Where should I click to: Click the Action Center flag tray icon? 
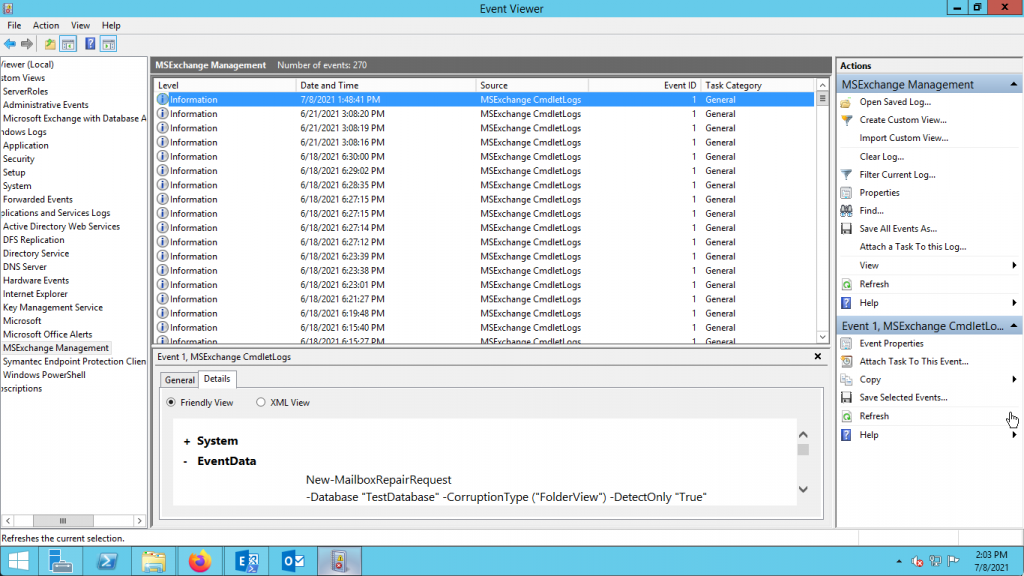[953, 561]
